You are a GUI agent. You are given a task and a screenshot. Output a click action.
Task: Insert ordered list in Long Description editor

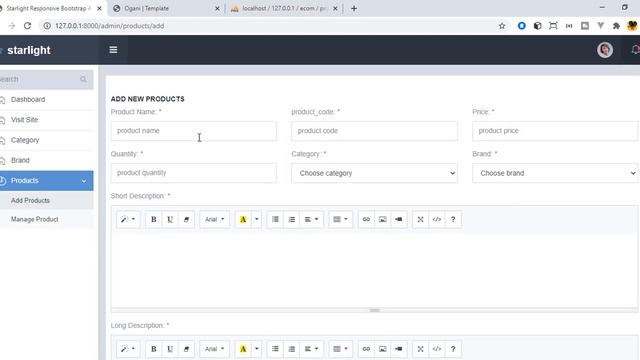tap(291, 349)
